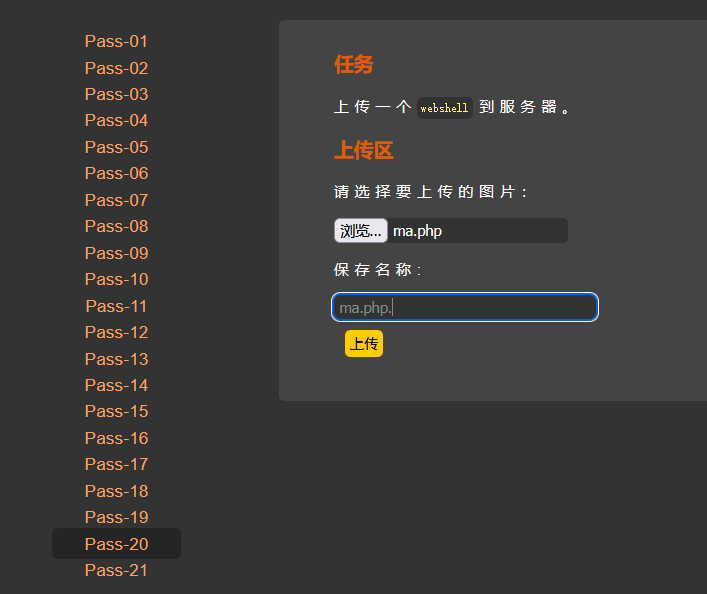Navigate to Pass-05

116,147
